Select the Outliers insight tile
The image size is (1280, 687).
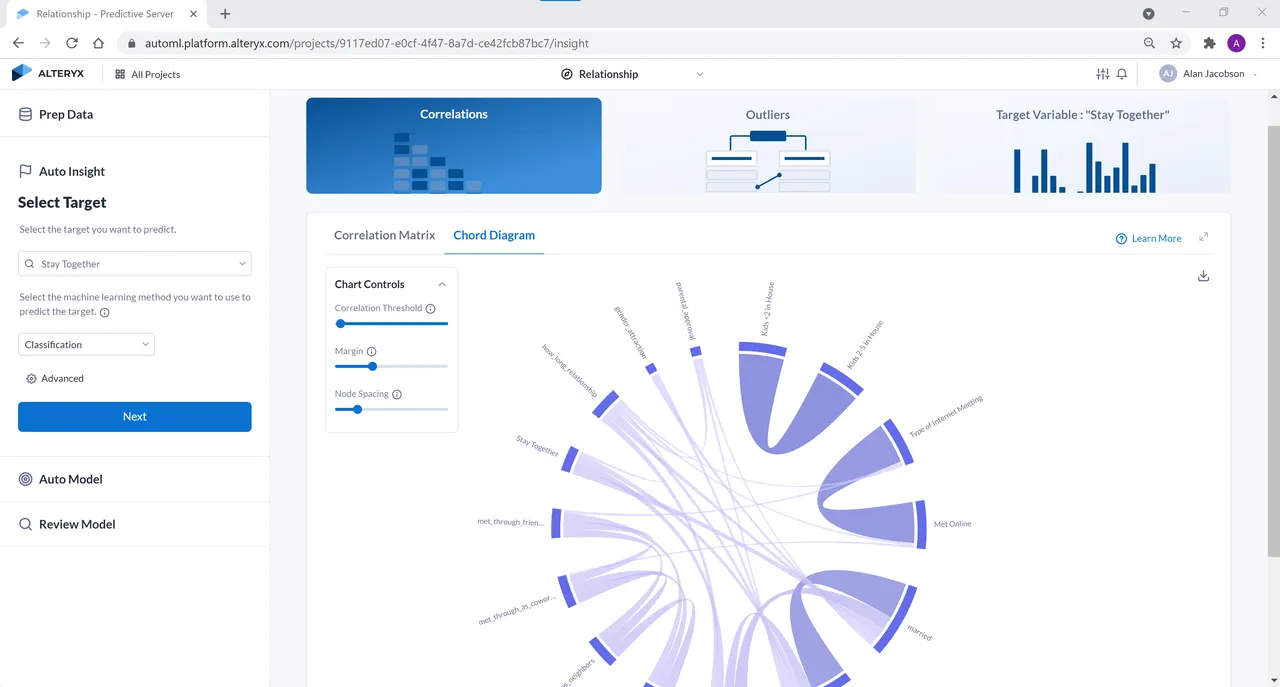[x=767, y=145]
